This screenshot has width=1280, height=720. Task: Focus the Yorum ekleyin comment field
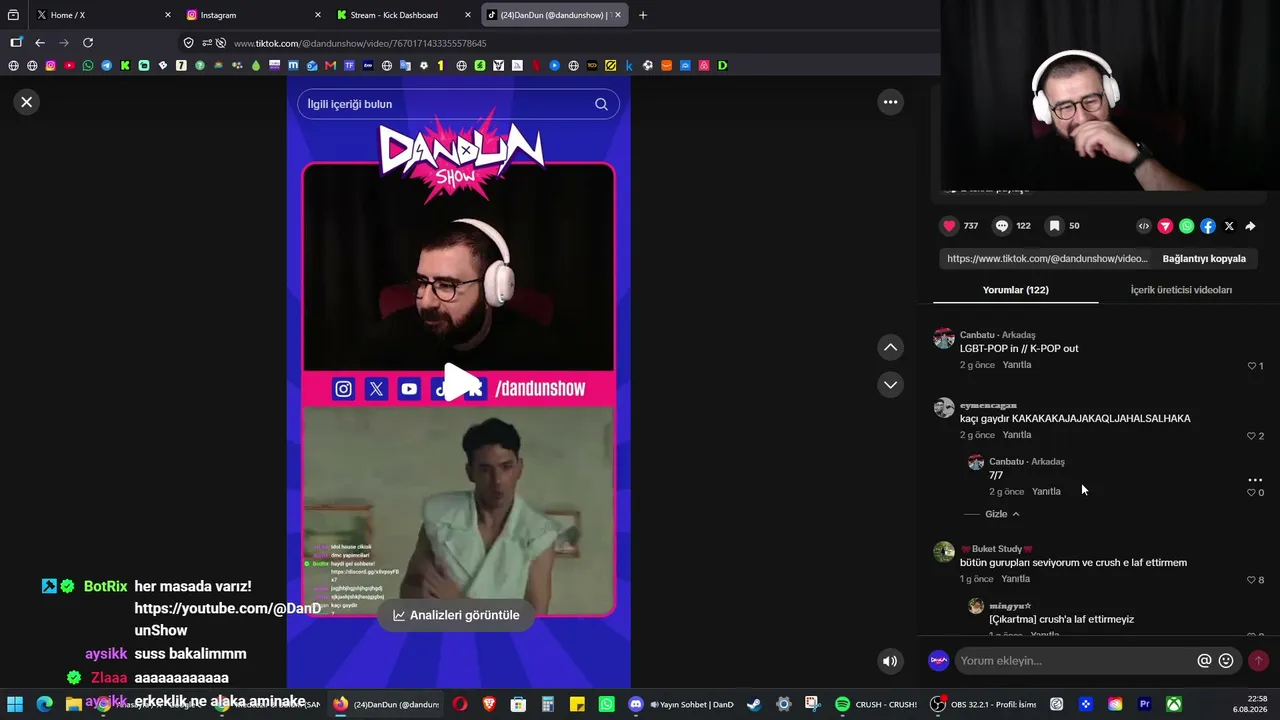click(x=1076, y=661)
